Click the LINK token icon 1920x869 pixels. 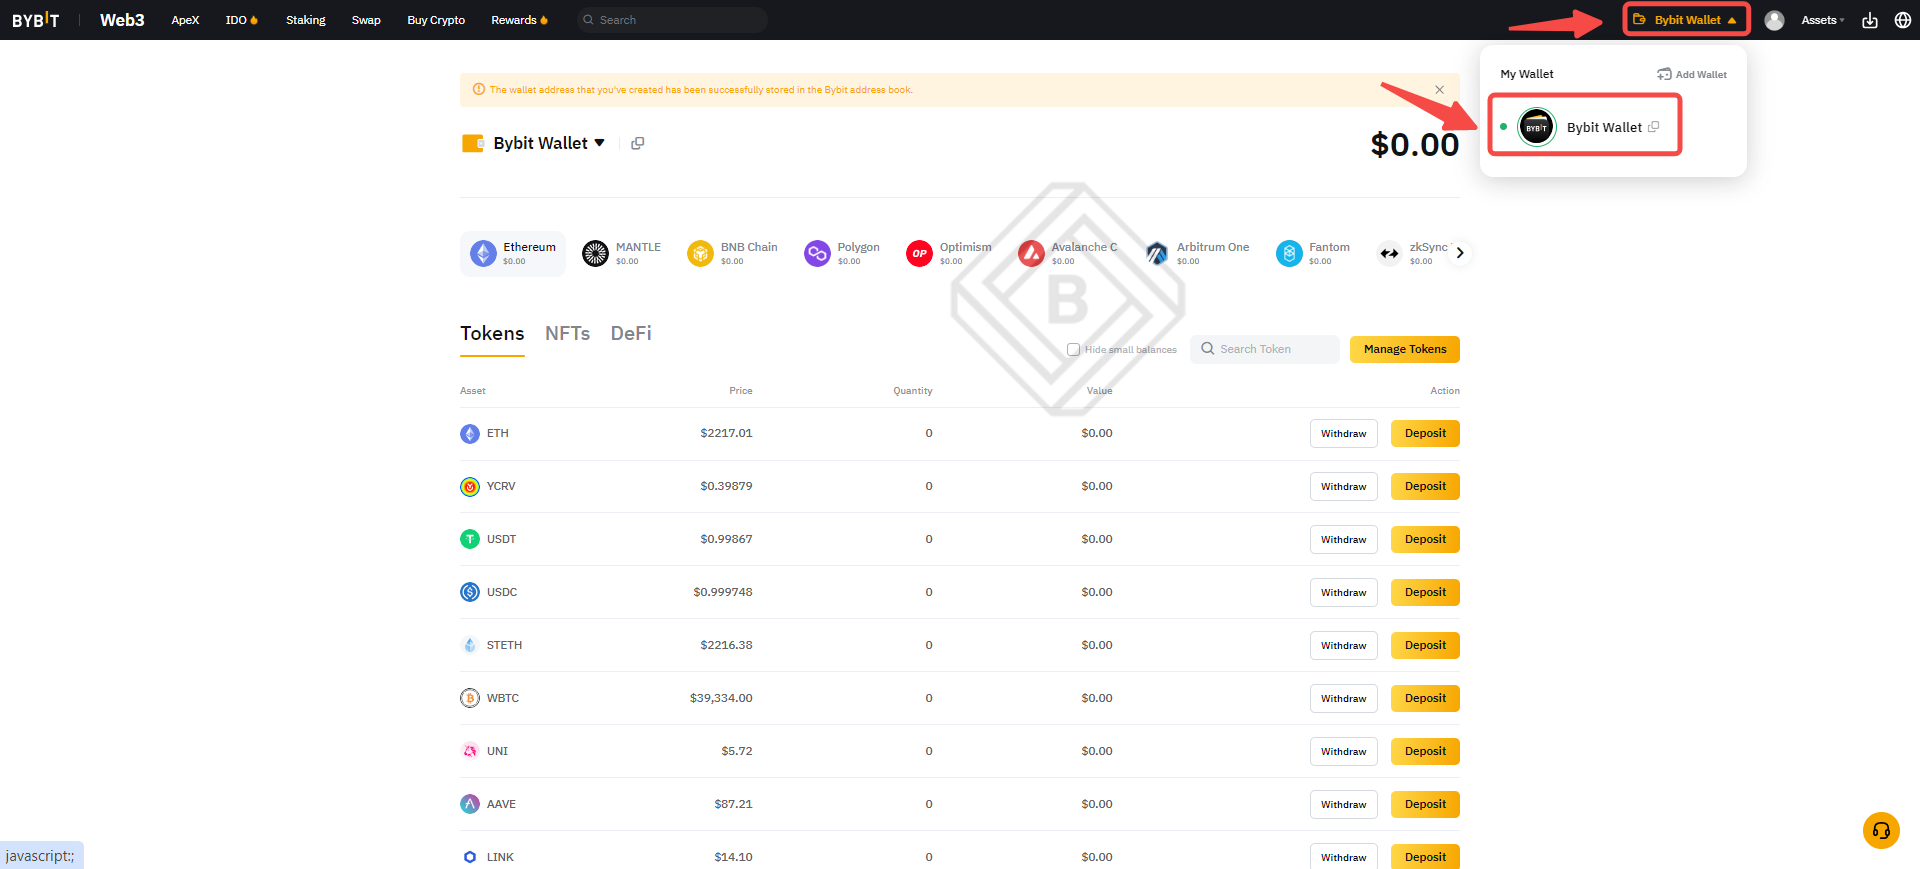tap(470, 857)
